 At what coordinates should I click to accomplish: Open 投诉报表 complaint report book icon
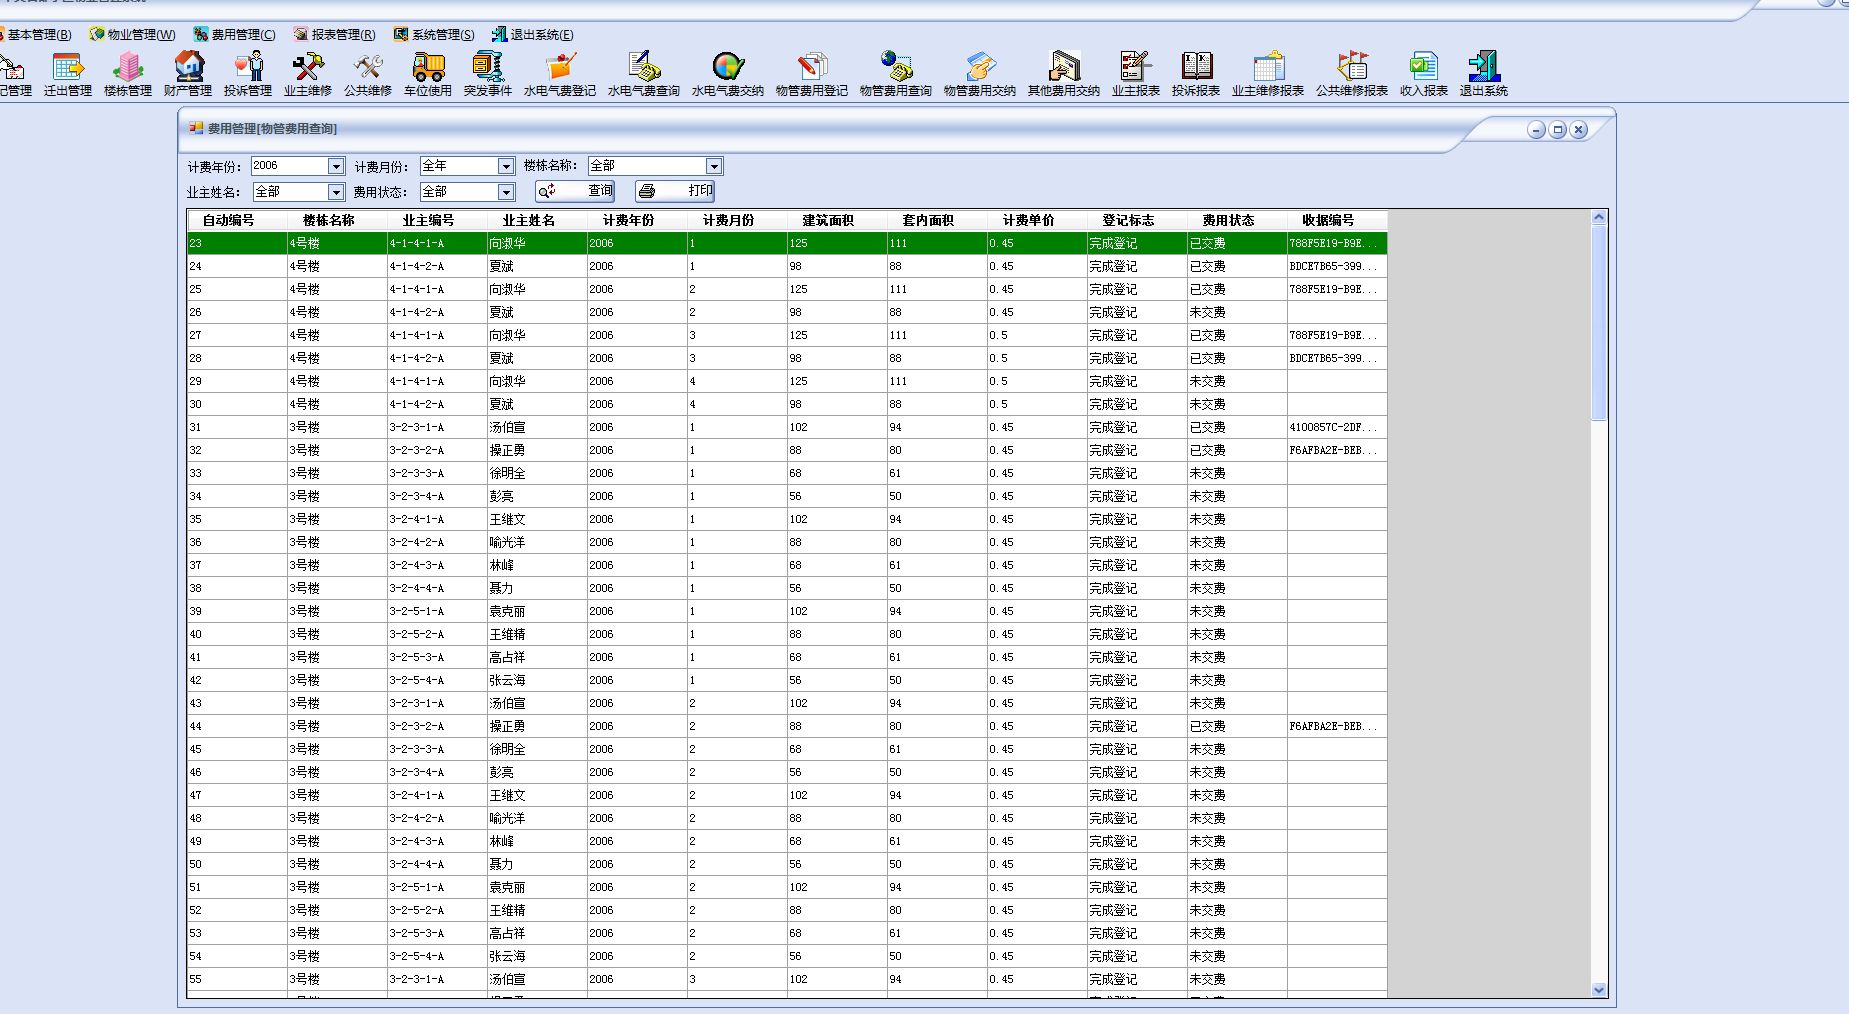pyautogui.click(x=1196, y=74)
